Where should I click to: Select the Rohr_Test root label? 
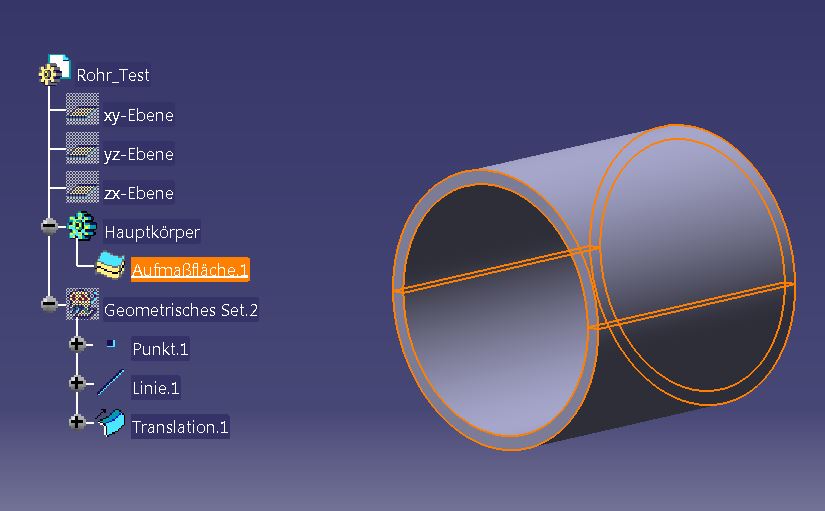pyautogui.click(x=113, y=75)
